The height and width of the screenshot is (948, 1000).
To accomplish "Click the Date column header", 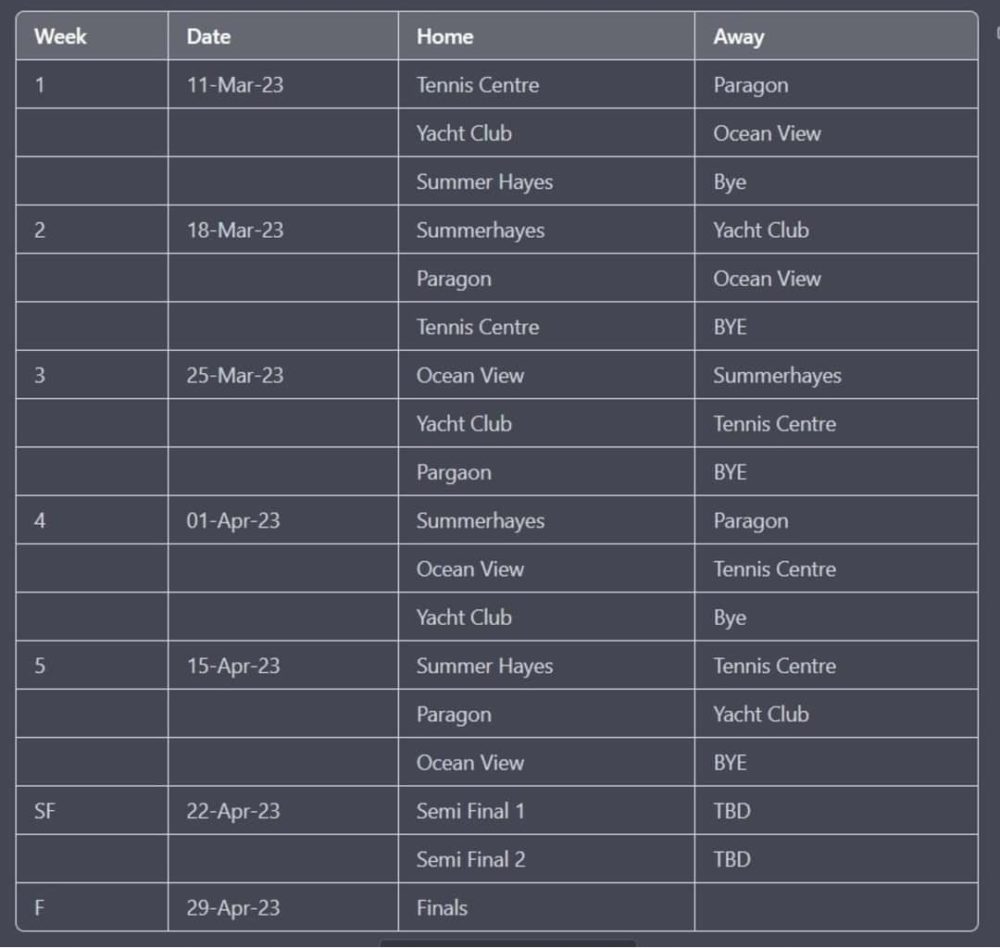I will tap(283, 36).
